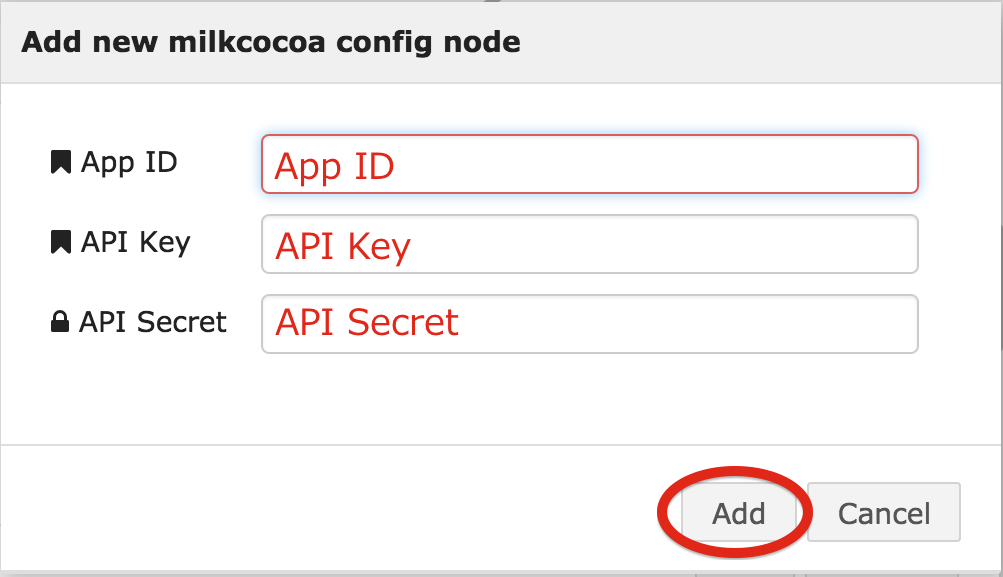Focus the API Secret input field

[x=590, y=324]
